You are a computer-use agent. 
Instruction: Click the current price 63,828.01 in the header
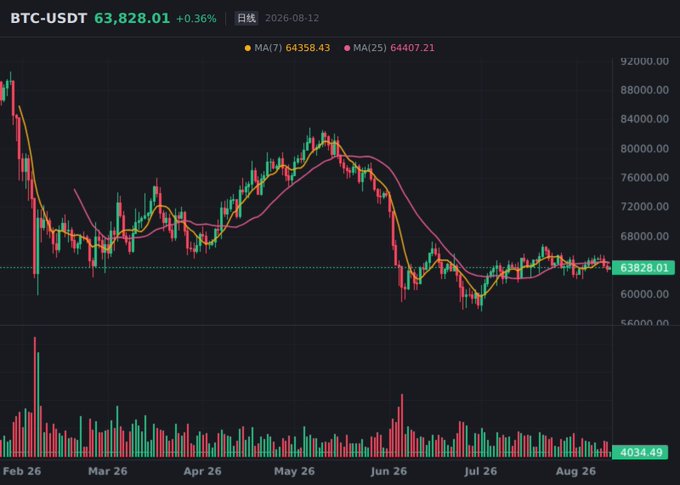click(132, 18)
